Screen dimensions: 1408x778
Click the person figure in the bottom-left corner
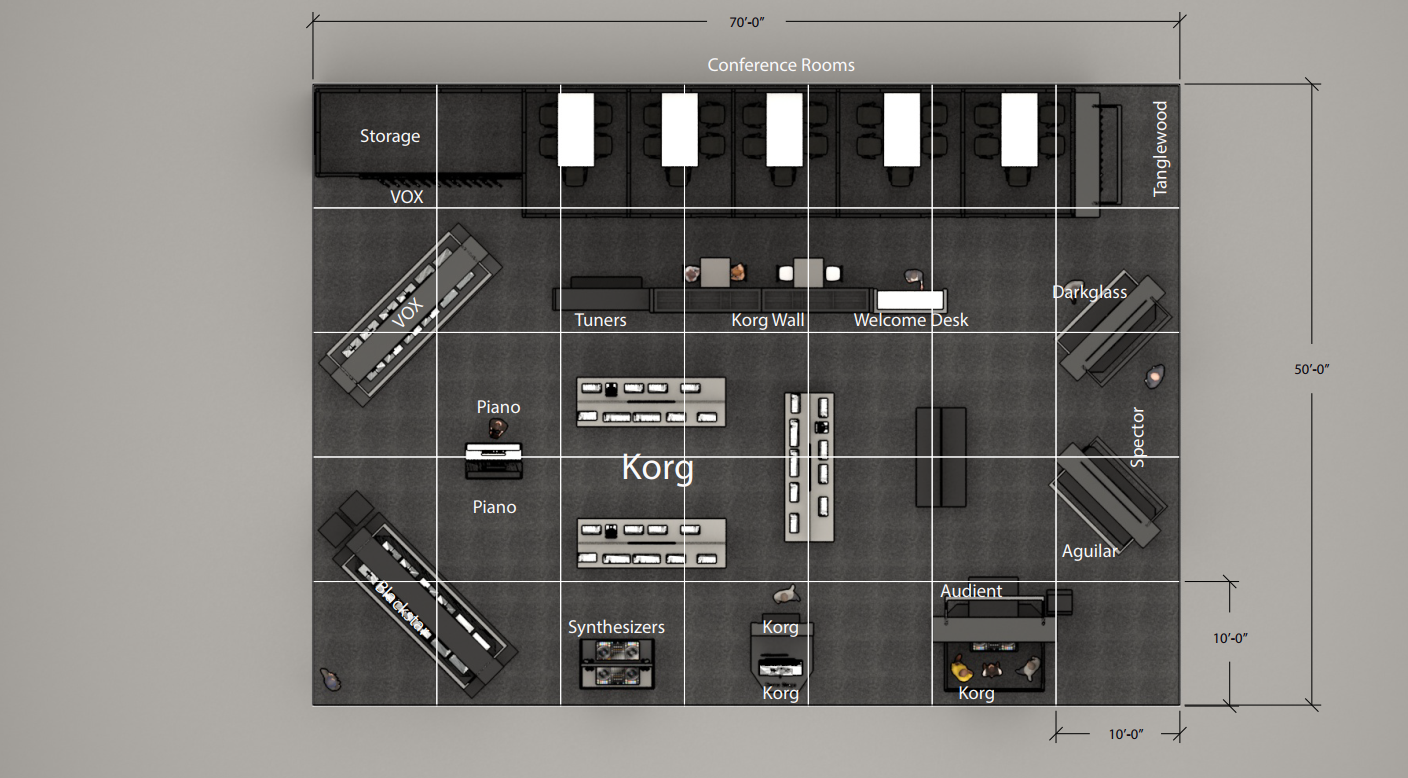pos(330,680)
